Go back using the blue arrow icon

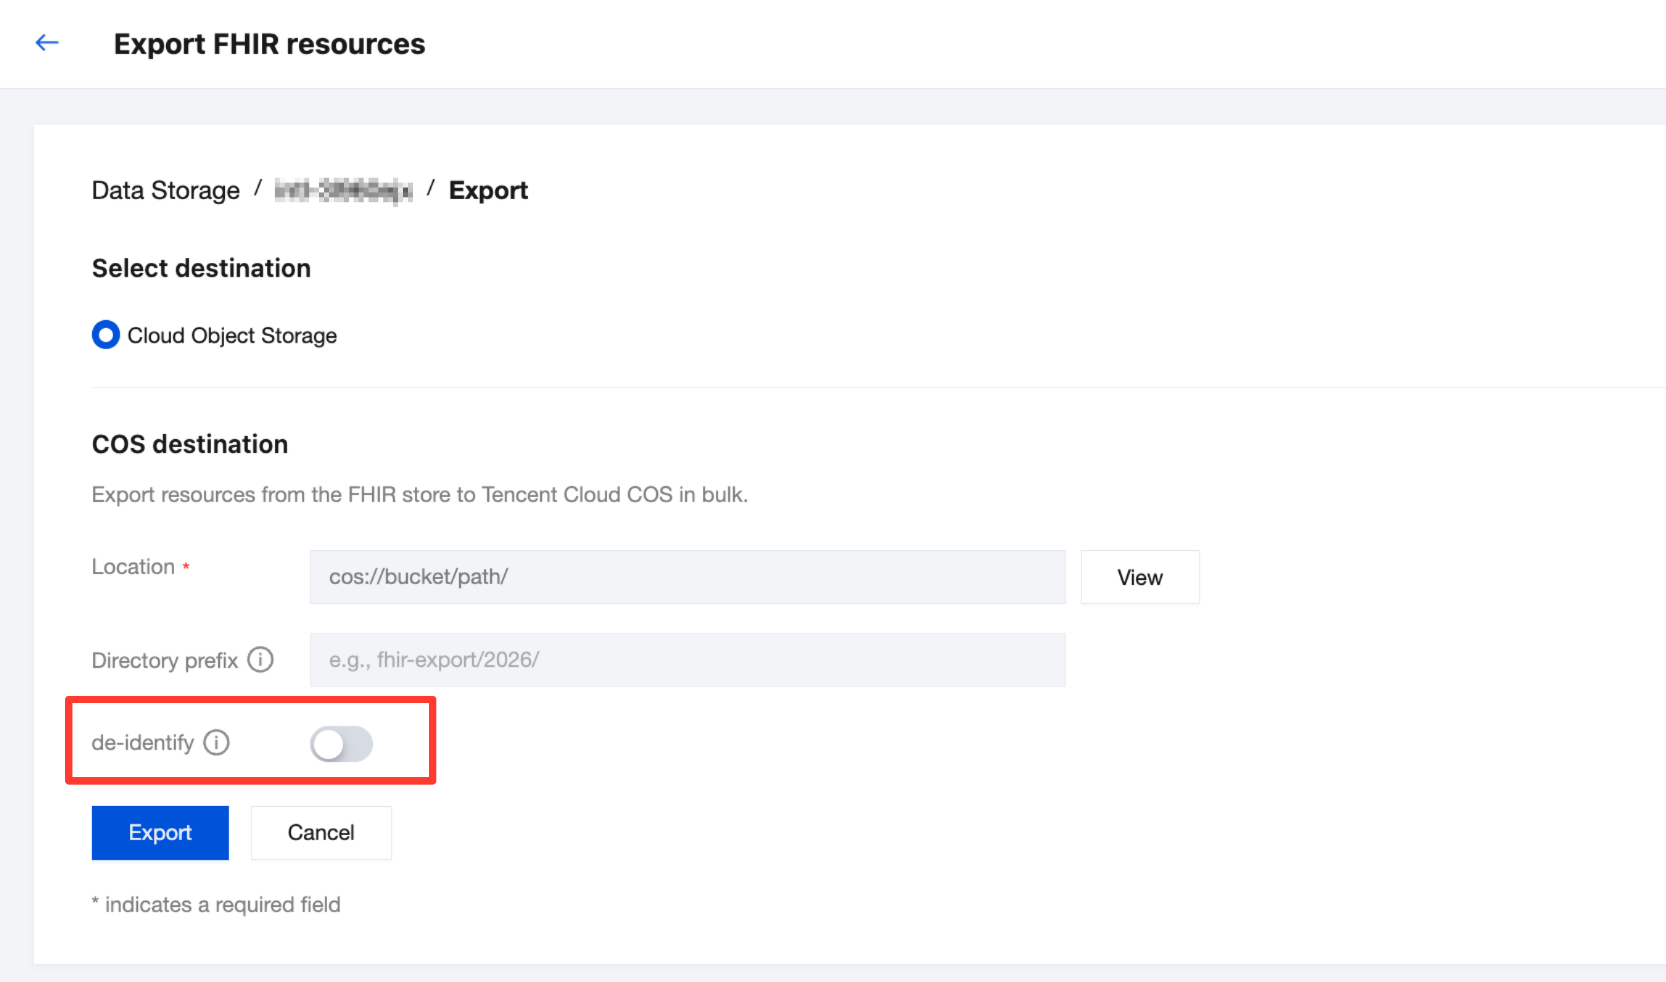click(x=47, y=43)
